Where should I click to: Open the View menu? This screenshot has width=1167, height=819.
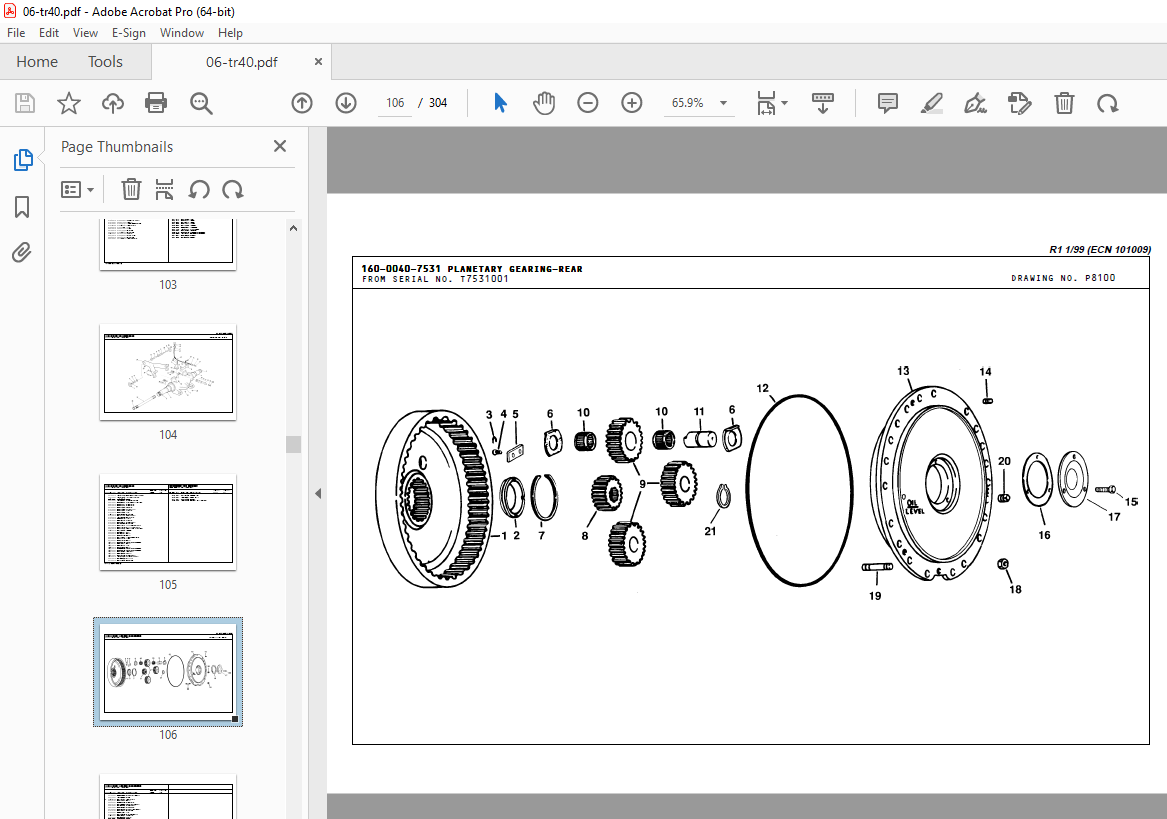86,33
